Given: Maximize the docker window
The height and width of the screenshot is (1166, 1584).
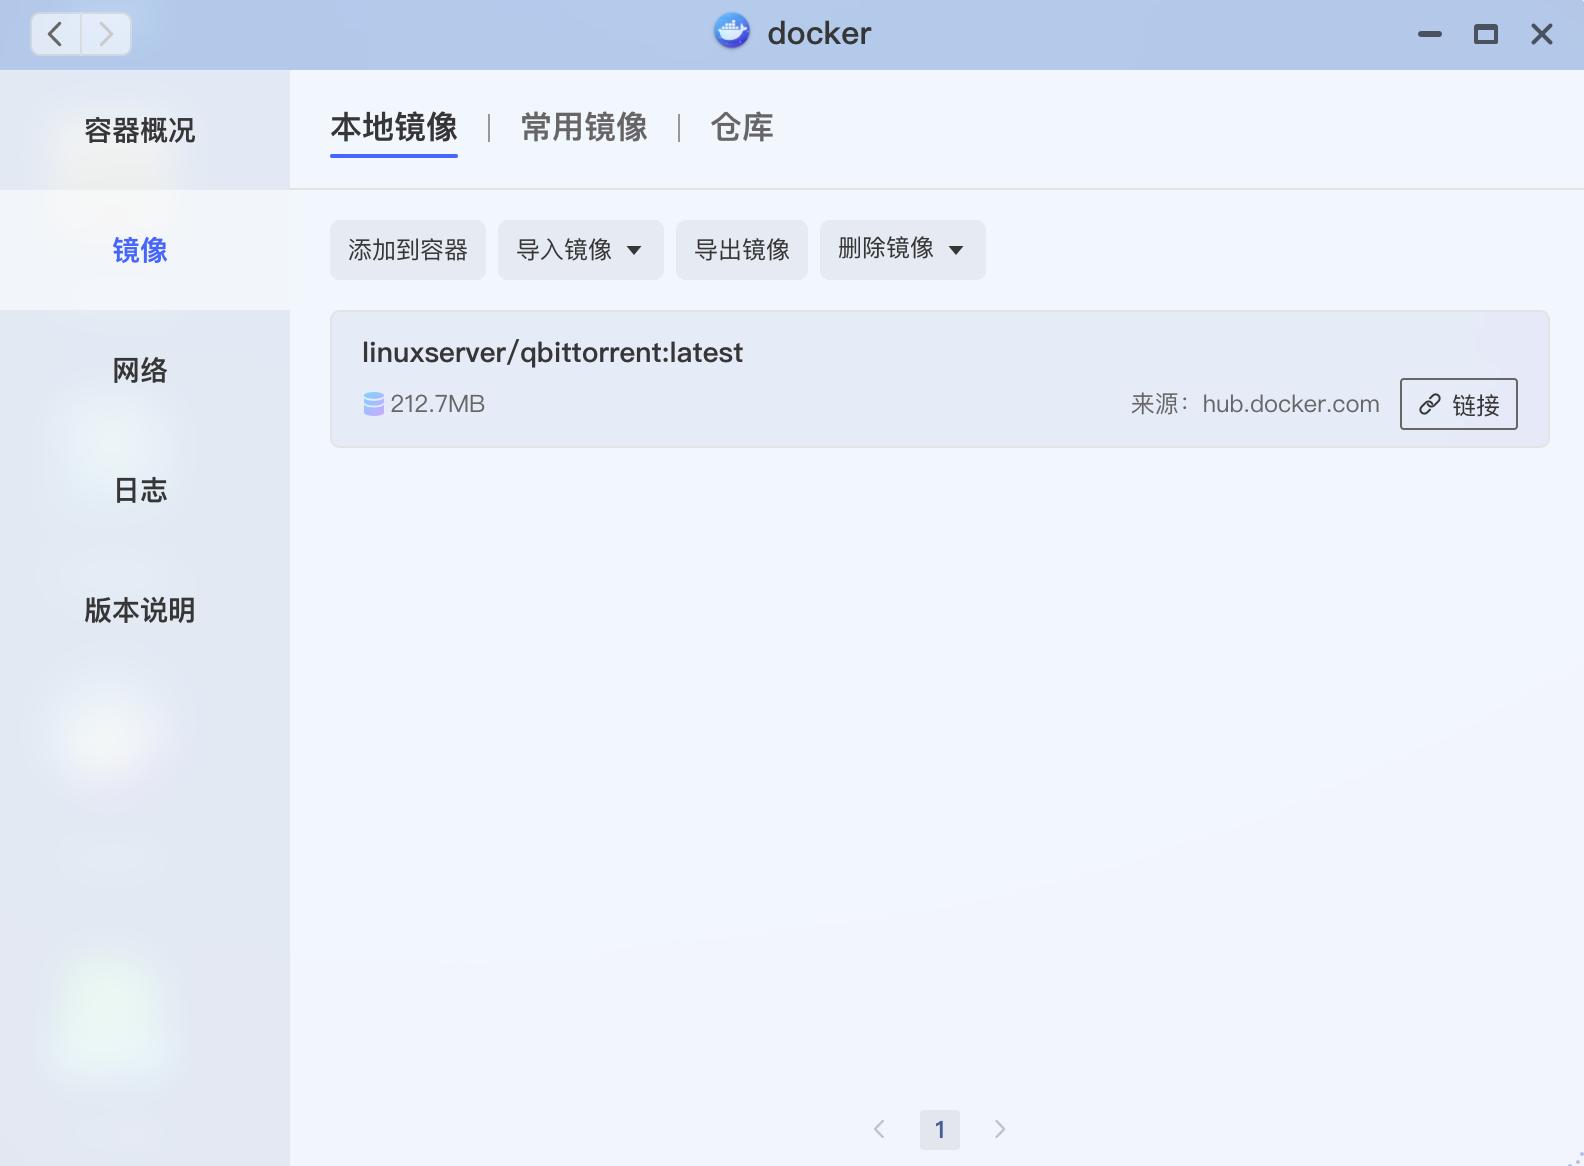Looking at the screenshot, I should click(x=1486, y=34).
